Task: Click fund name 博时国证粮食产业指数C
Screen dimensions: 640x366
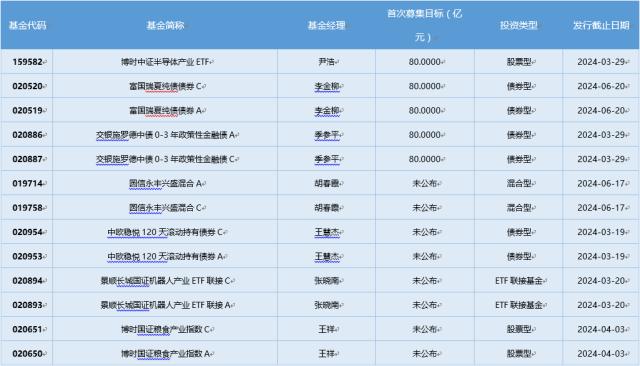Action: pos(165,329)
